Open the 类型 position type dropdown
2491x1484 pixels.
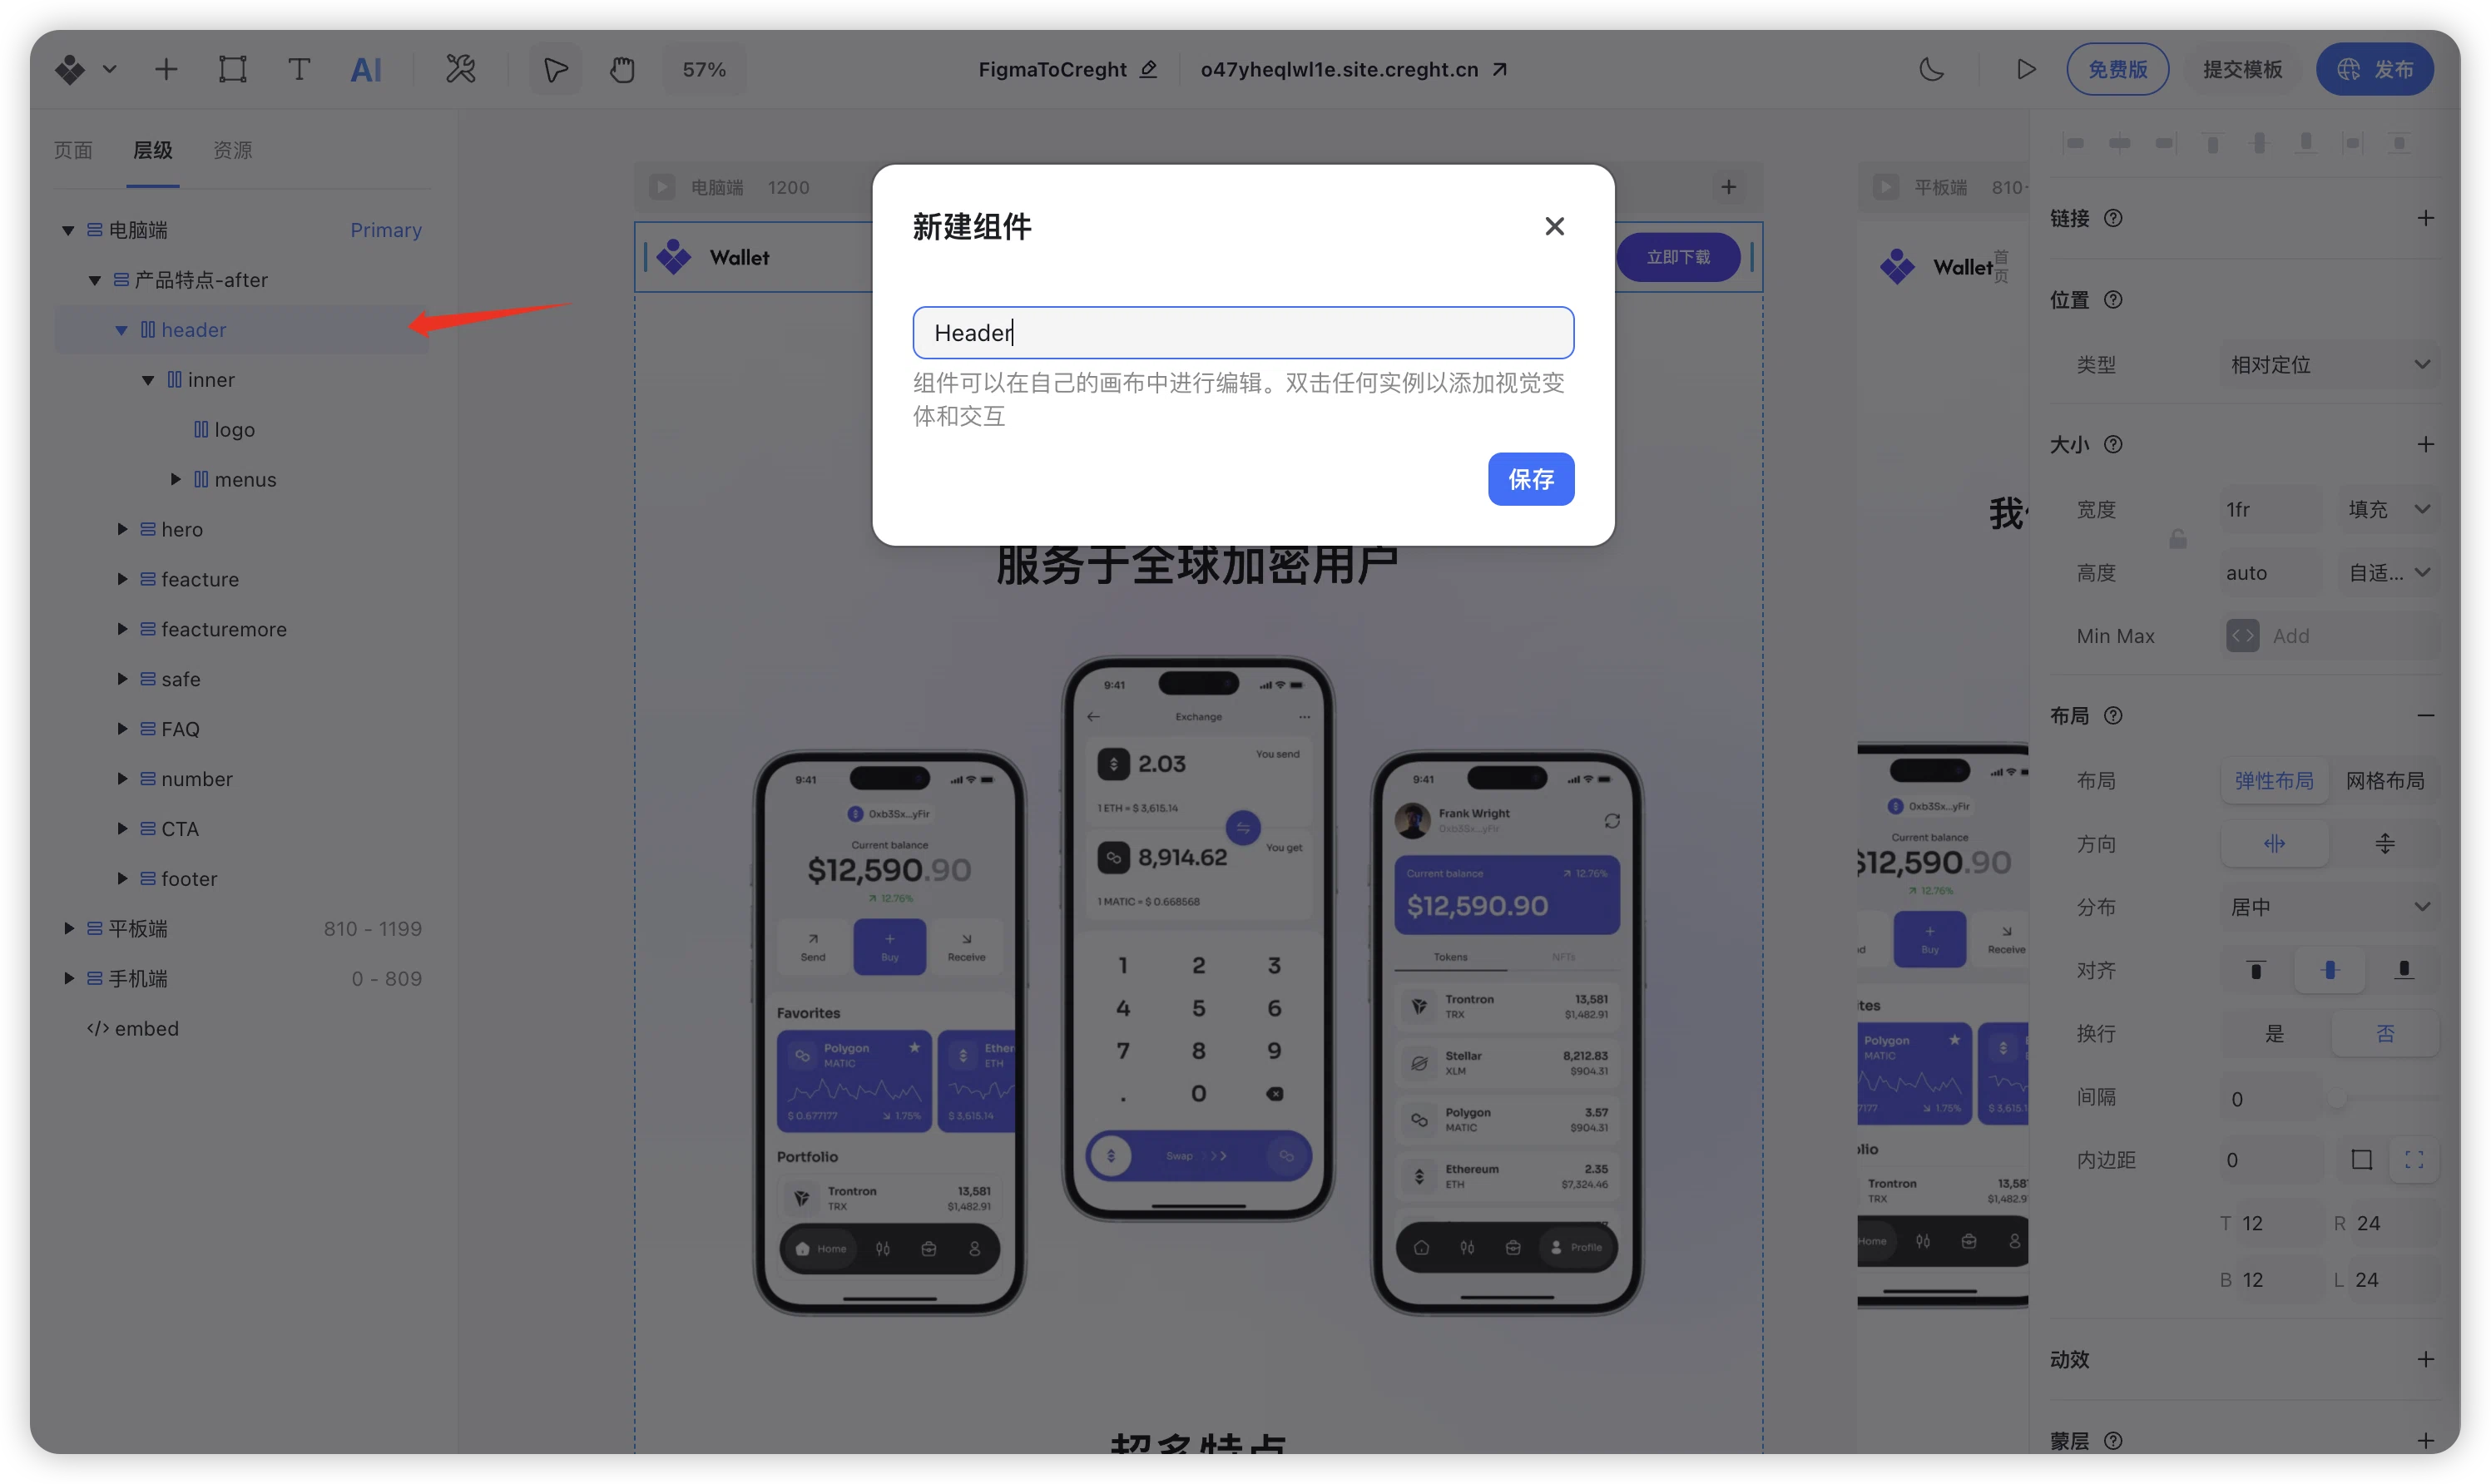(x=2330, y=365)
